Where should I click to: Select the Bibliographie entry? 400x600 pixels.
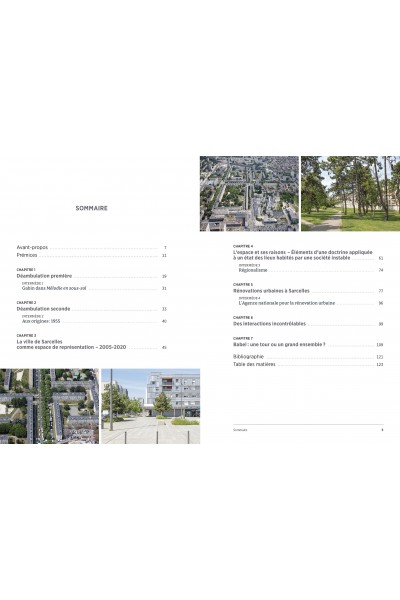click(308, 357)
